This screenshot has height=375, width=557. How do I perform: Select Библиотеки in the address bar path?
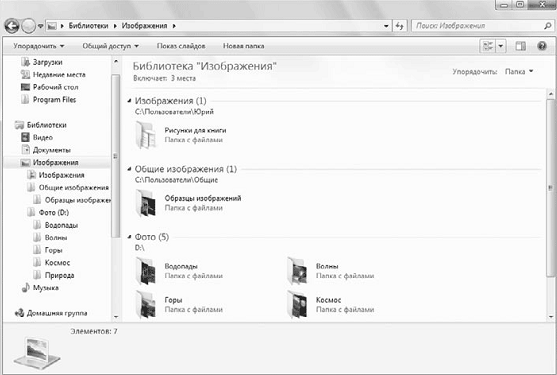click(x=88, y=26)
